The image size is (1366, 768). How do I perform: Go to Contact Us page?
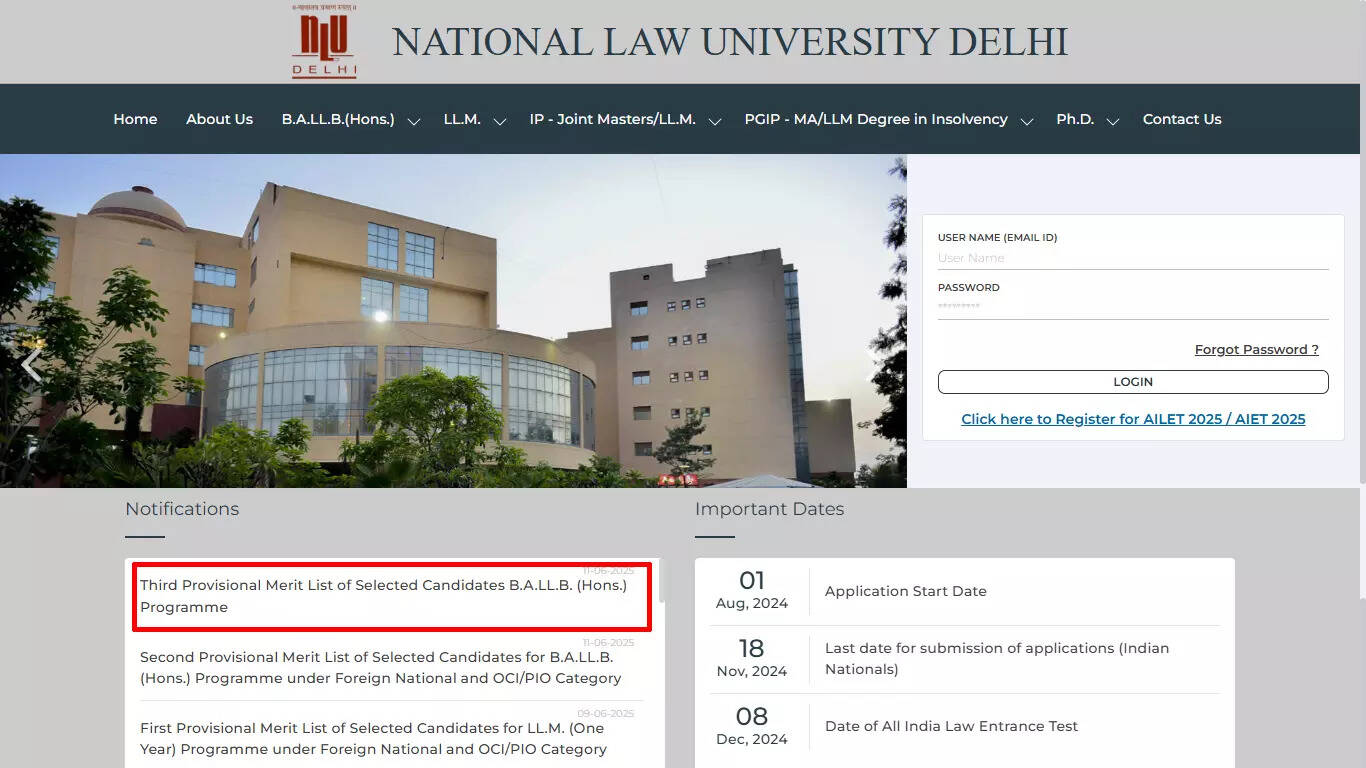pyautogui.click(x=1182, y=119)
